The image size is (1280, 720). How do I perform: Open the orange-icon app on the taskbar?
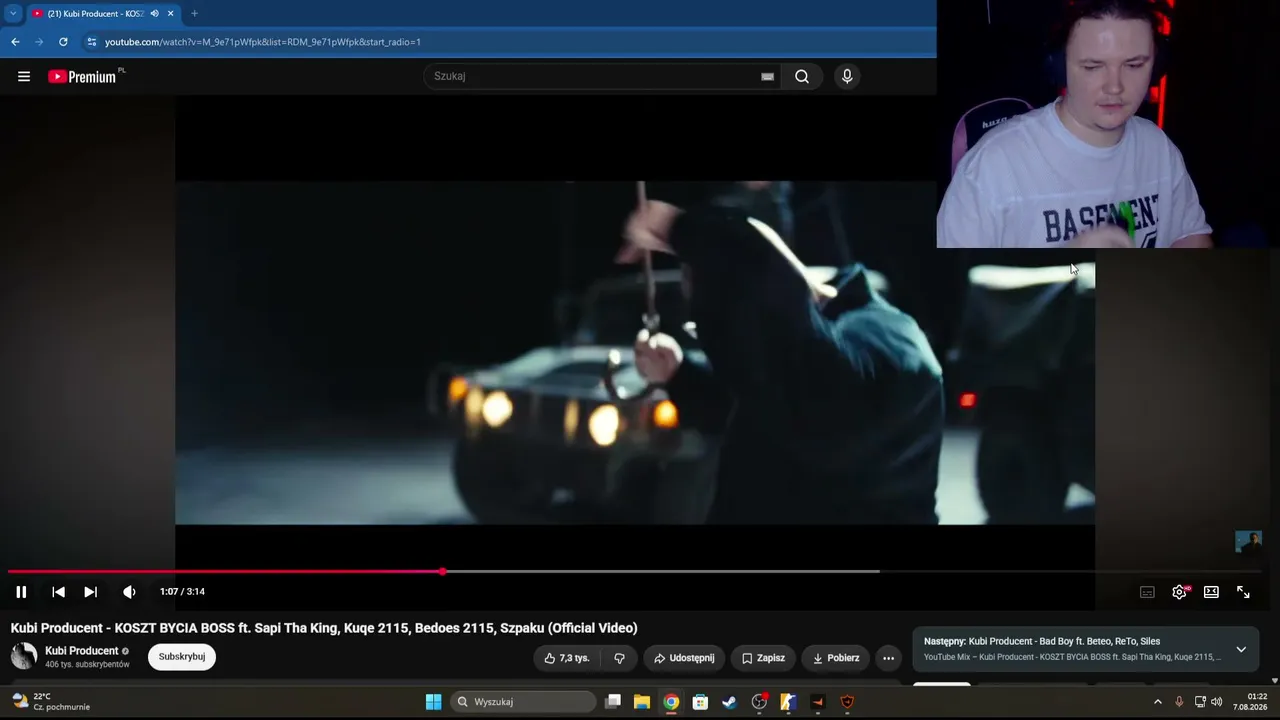click(x=818, y=702)
